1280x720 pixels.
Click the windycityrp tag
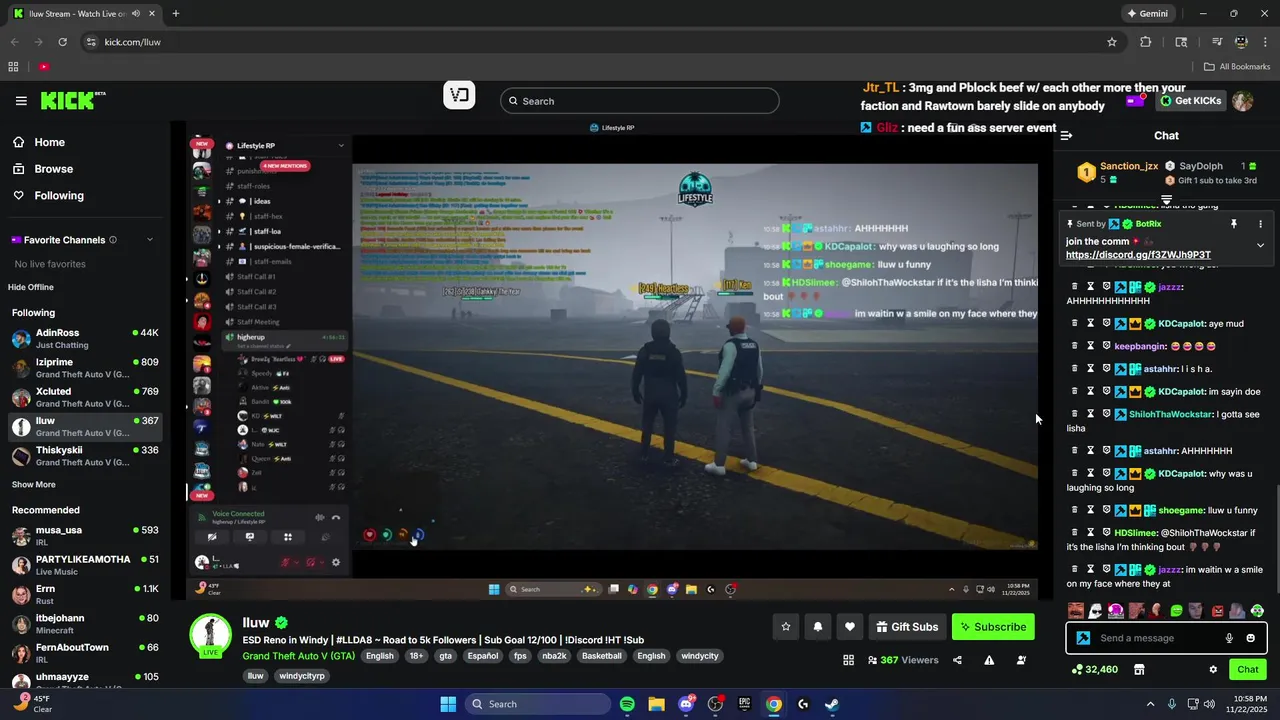(x=302, y=676)
